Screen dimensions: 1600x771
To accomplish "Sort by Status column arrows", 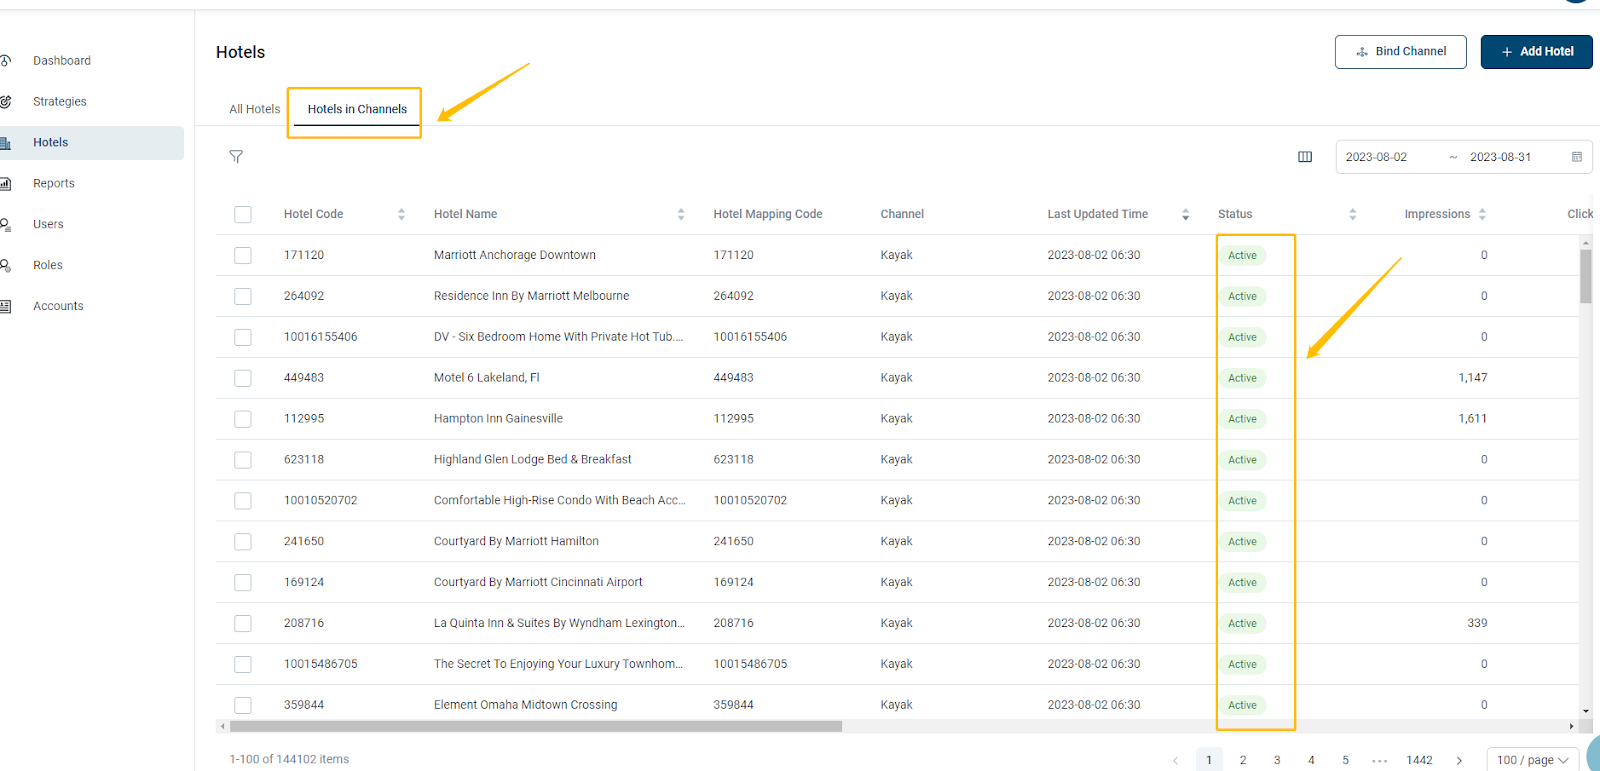I will [x=1353, y=214].
